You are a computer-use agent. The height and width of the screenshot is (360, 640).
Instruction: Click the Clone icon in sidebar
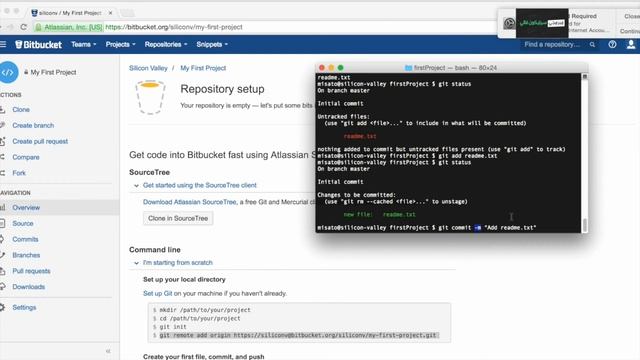(x=2, y=109)
